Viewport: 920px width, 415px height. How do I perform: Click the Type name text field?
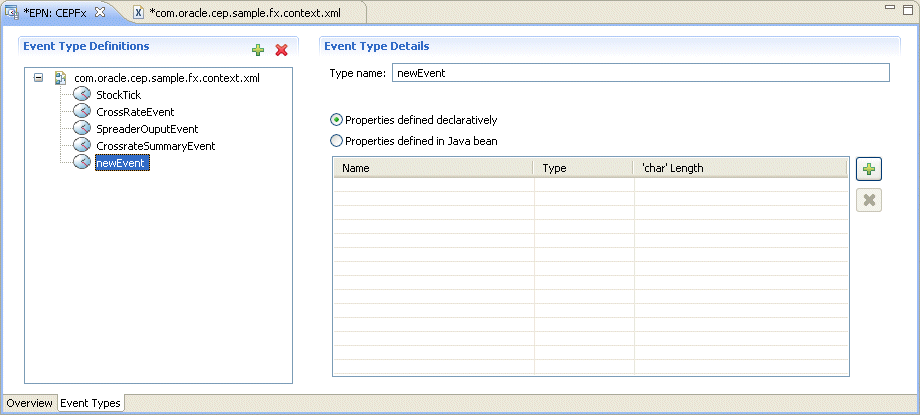click(641, 73)
